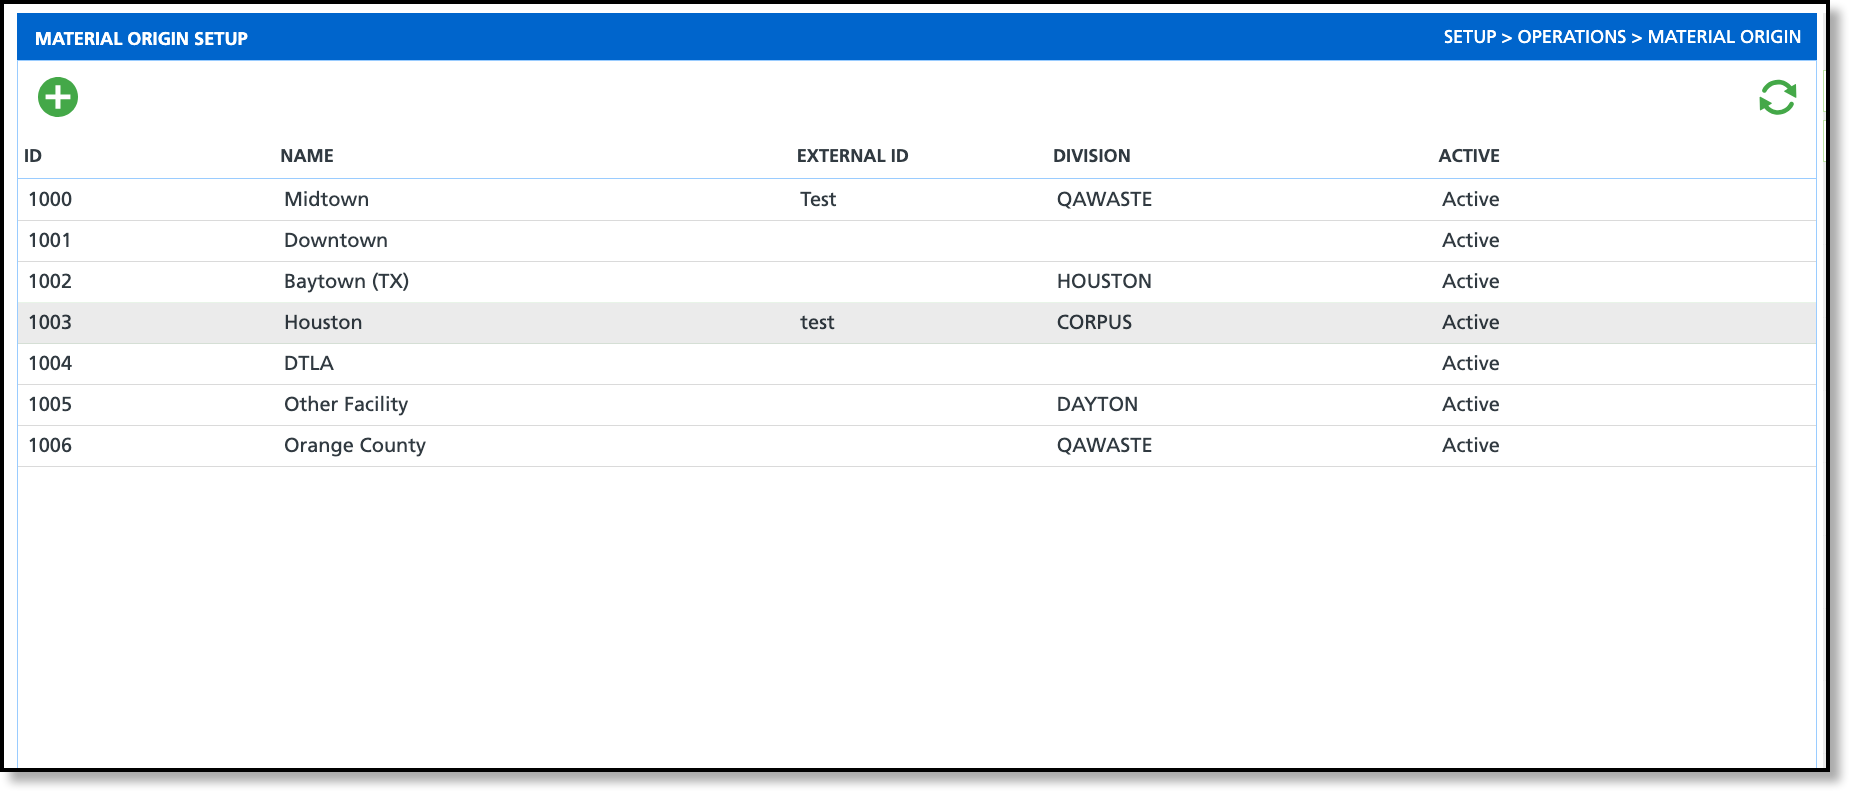Select ID 1002 cell
Viewport: 1850px width, 792px height.
point(50,281)
